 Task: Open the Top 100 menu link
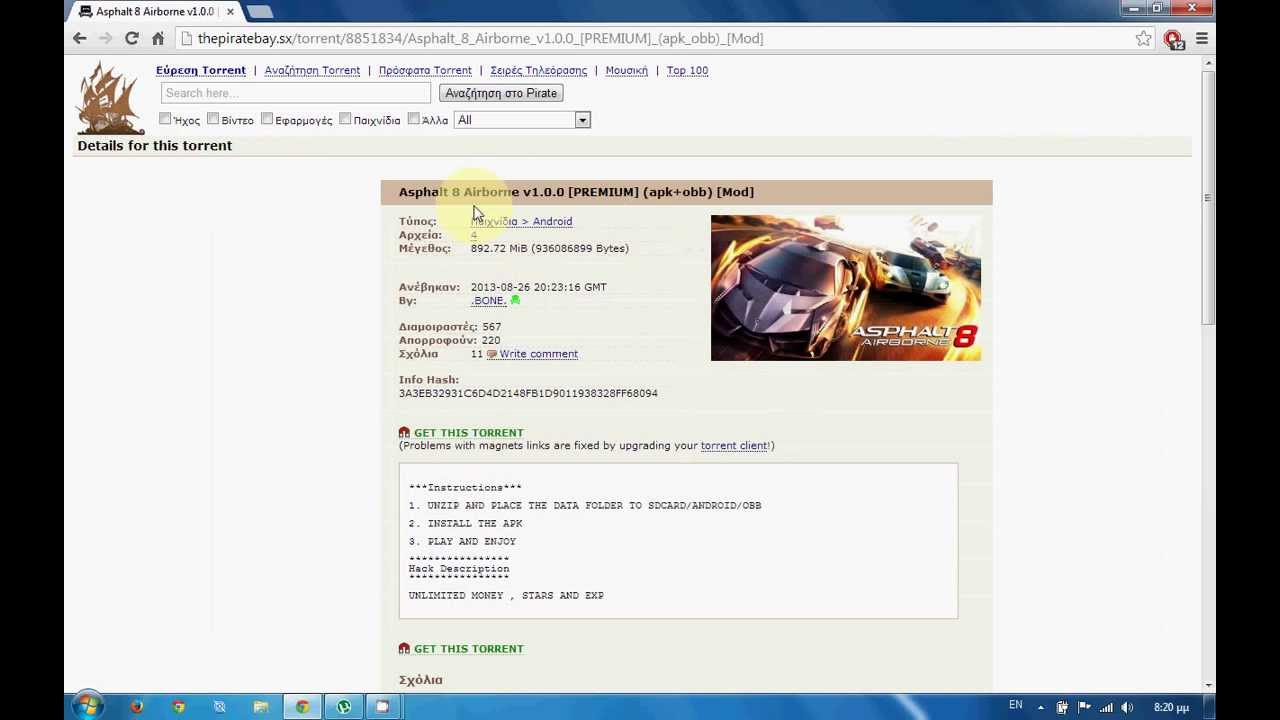click(687, 70)
